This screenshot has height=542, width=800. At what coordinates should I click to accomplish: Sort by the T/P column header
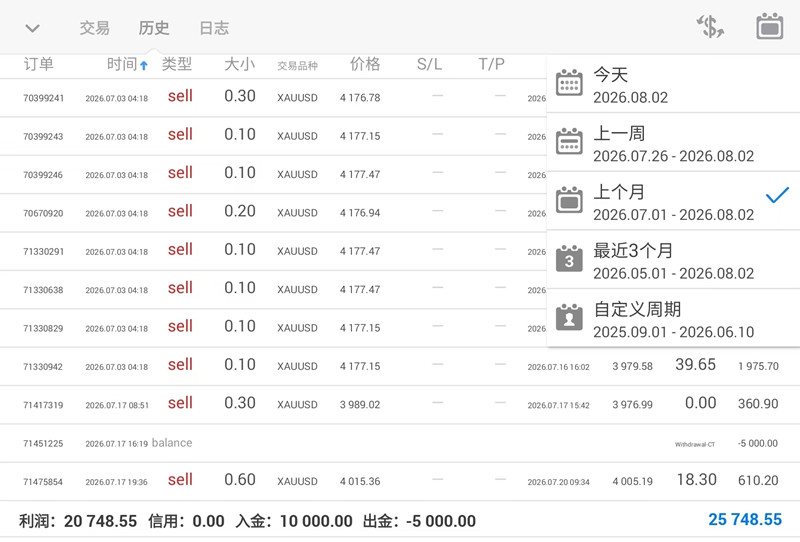click(491, 64)
